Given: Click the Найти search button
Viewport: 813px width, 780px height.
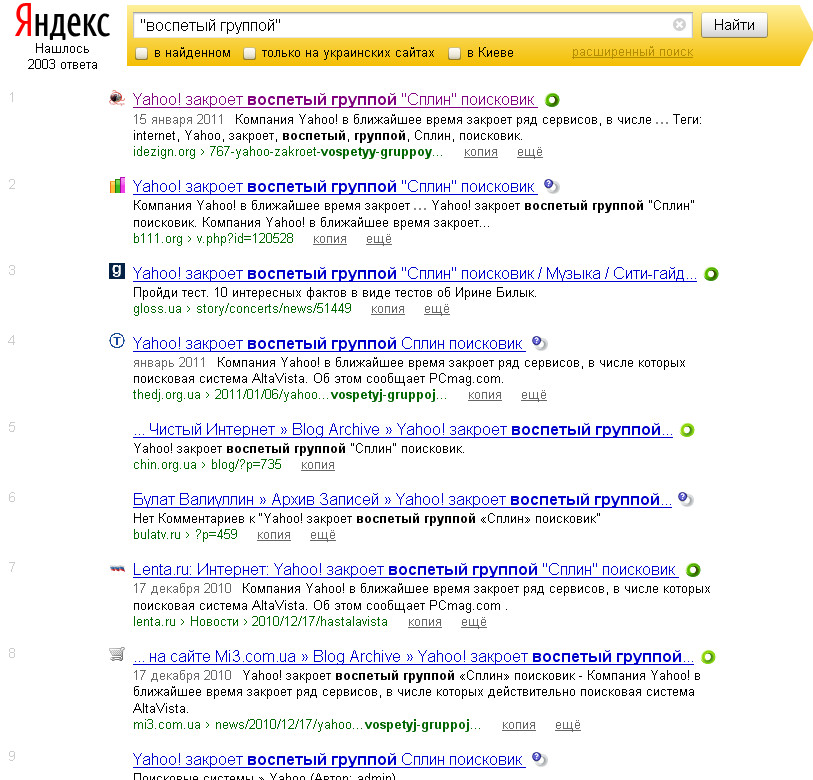Looking at the screenshot, I should click(734, 25).
